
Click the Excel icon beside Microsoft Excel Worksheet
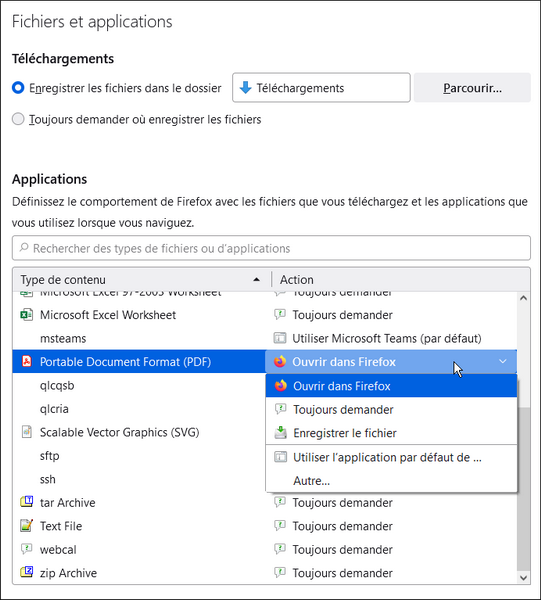pos(26,315)
